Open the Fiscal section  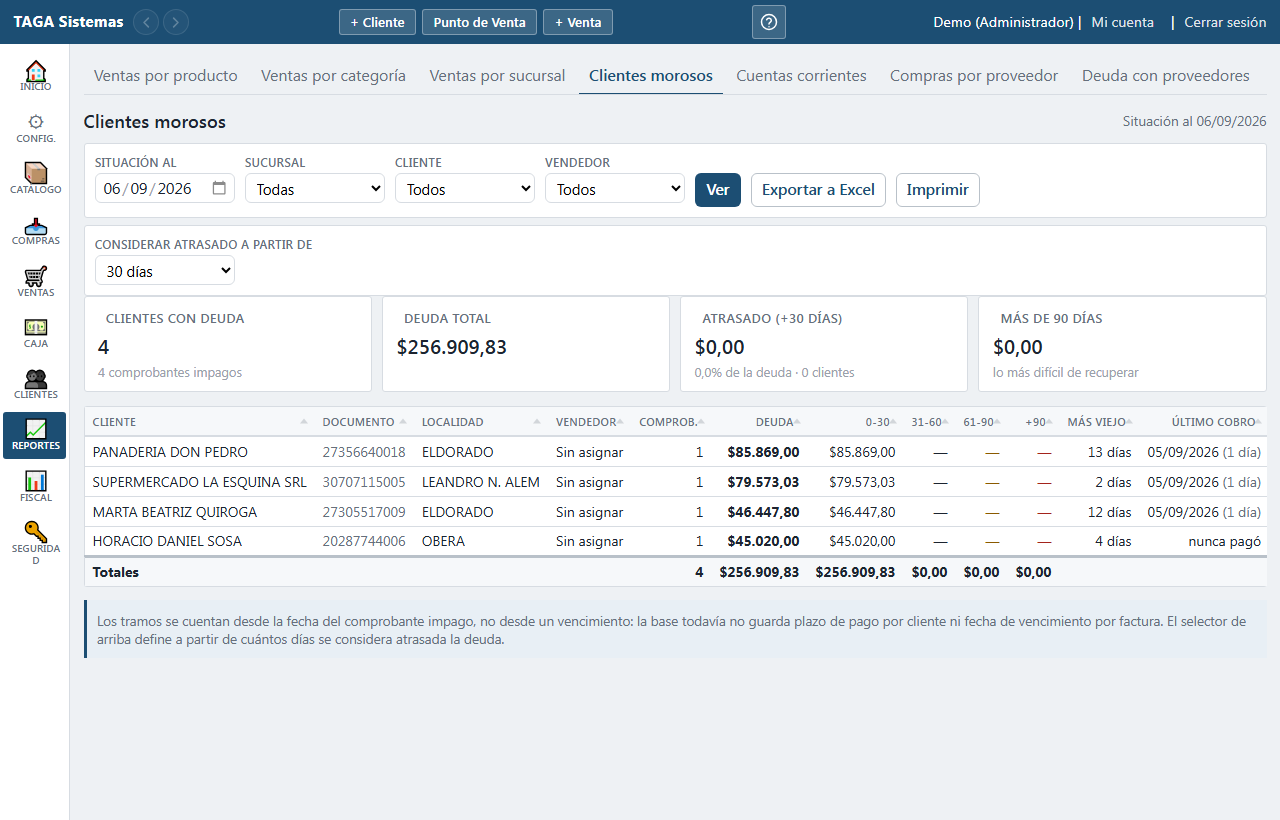pos(35,487)
